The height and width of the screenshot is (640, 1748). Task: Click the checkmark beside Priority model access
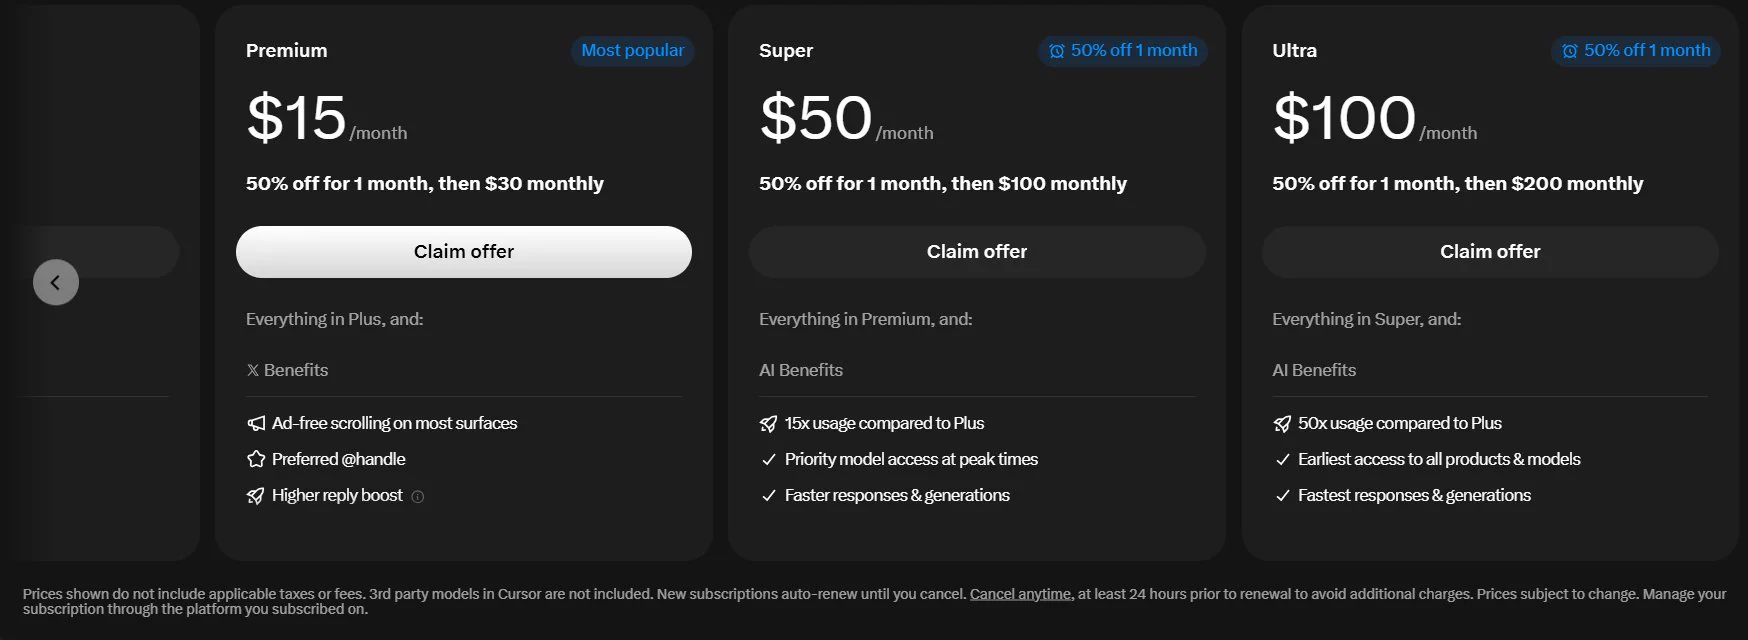[768, 459]
